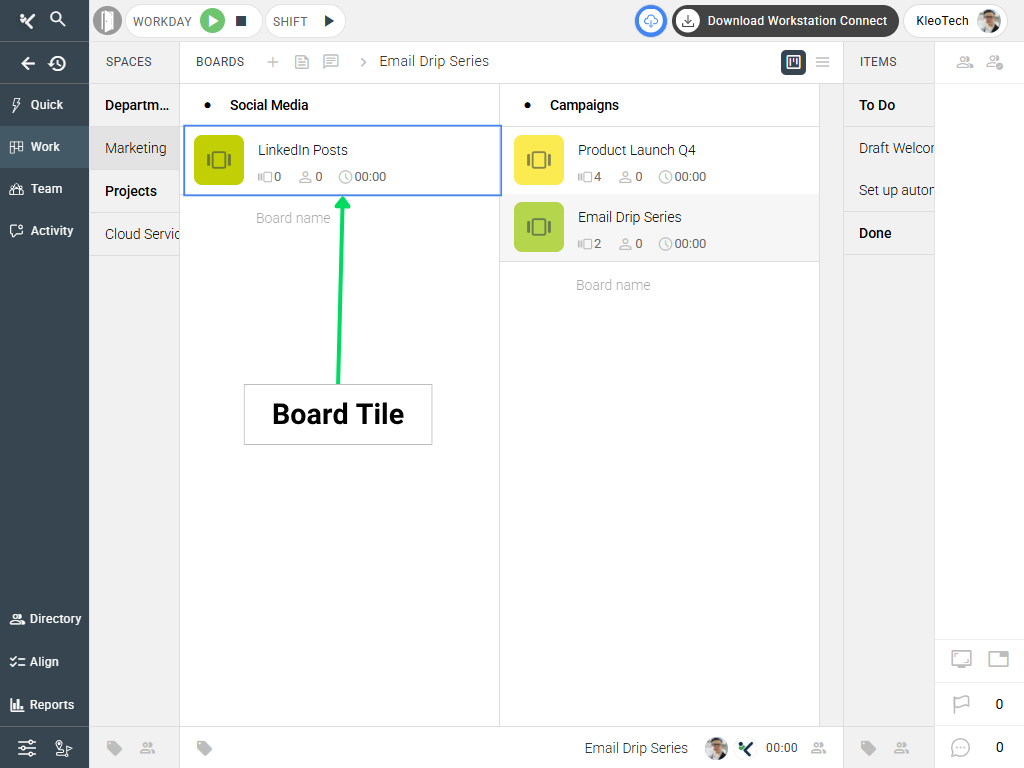
Task: Start the Shift play button
Action: pyautogui.click(x=329, y=21)
